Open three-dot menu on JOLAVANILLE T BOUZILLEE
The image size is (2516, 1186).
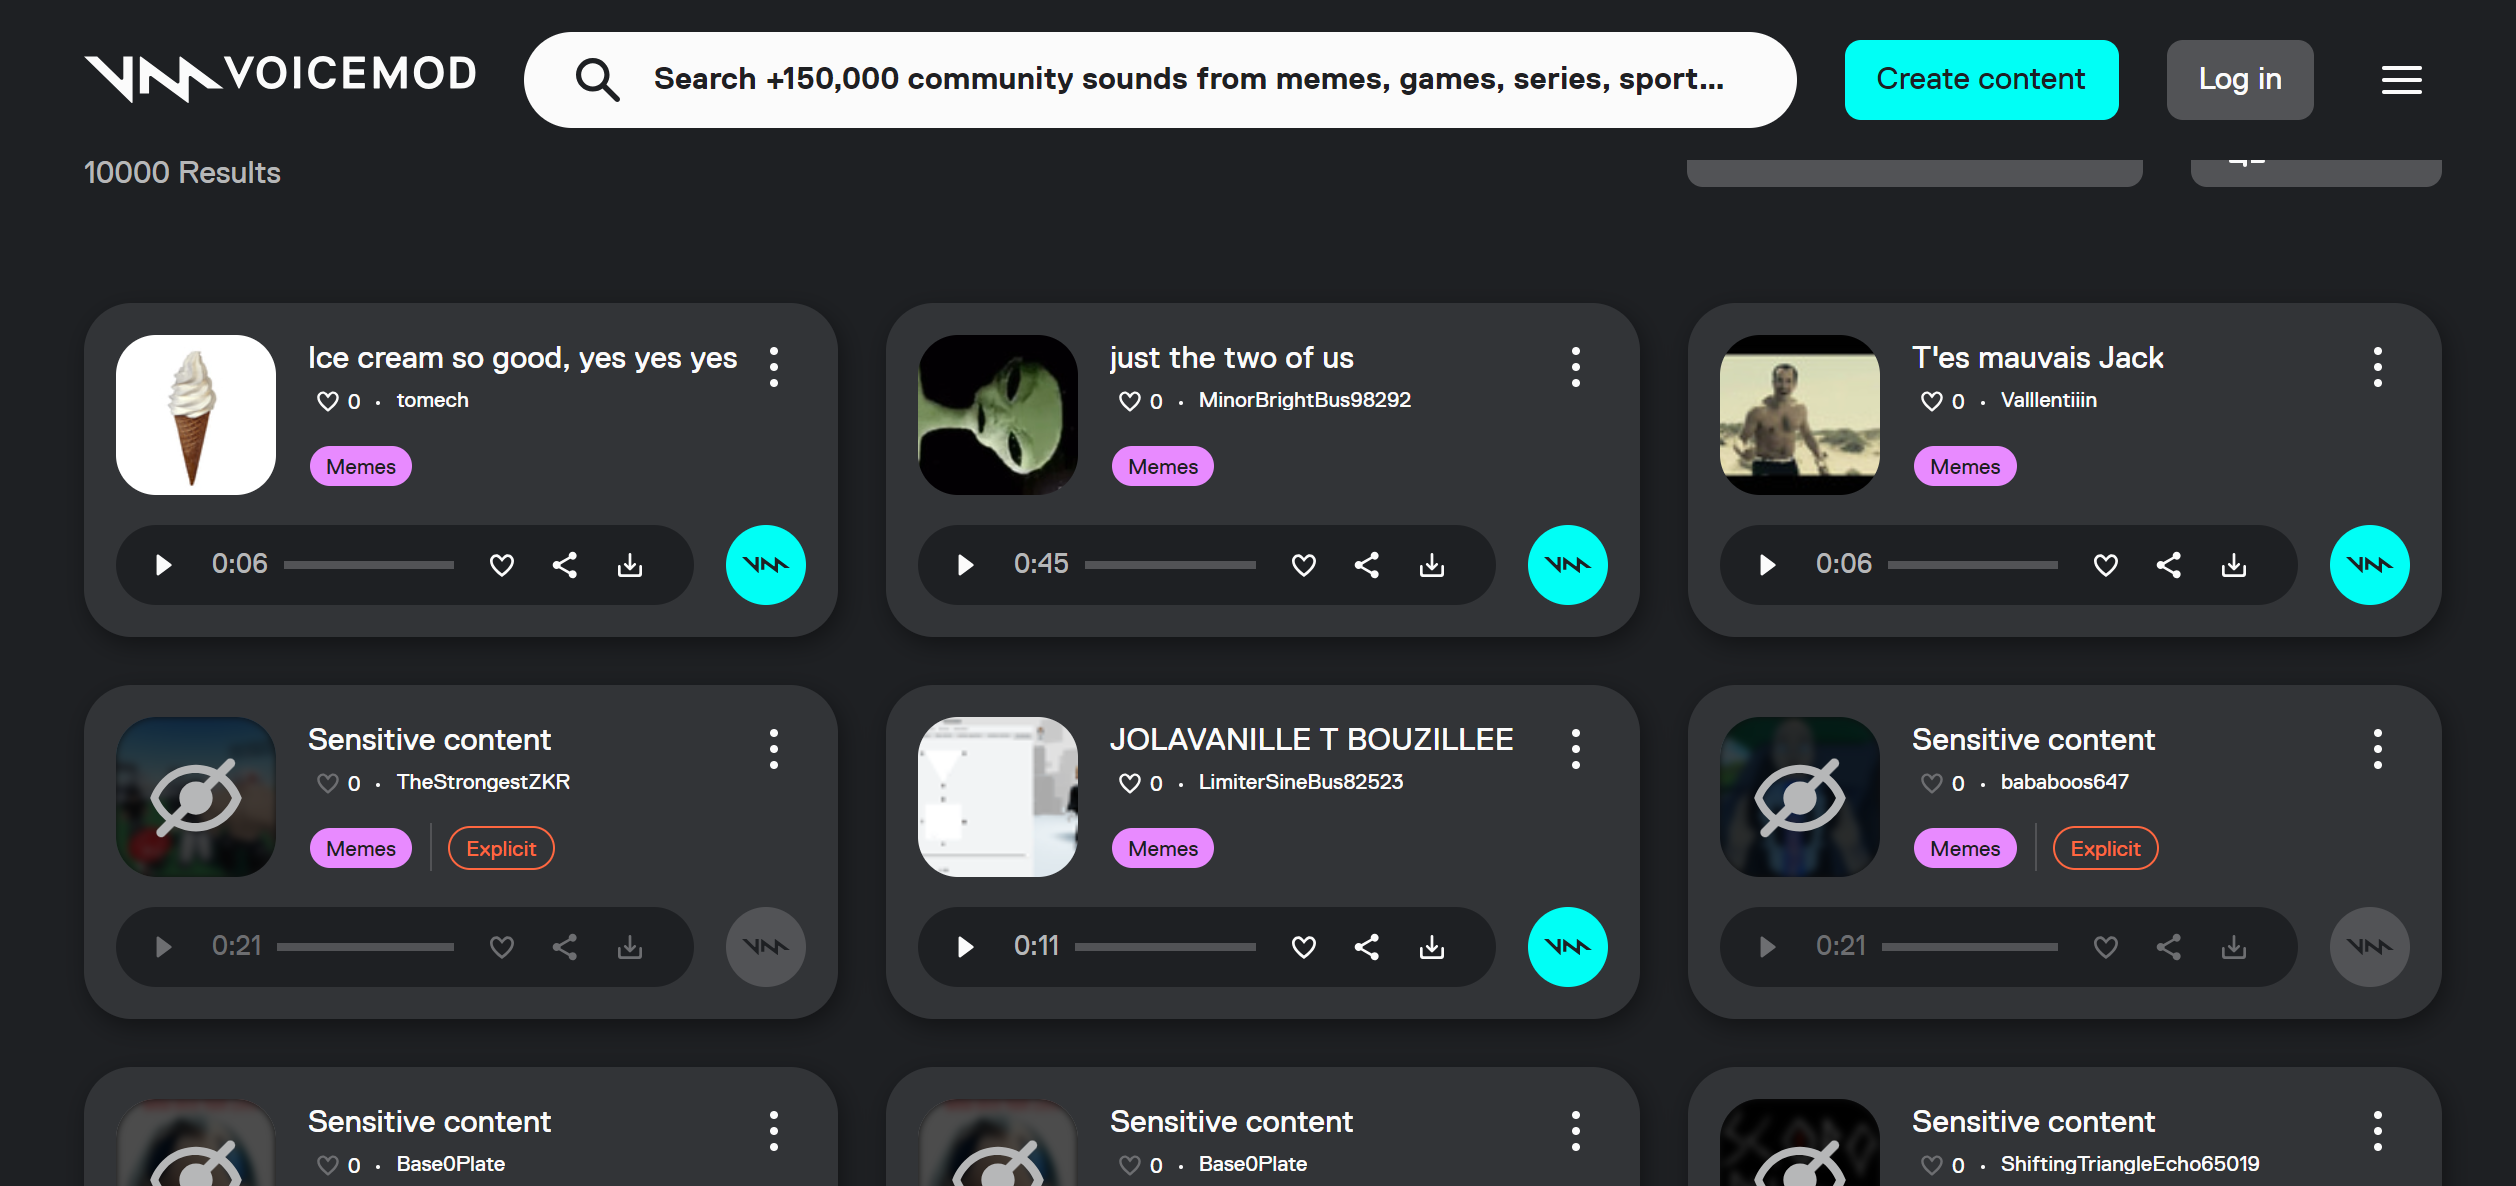pos(1576,749)
